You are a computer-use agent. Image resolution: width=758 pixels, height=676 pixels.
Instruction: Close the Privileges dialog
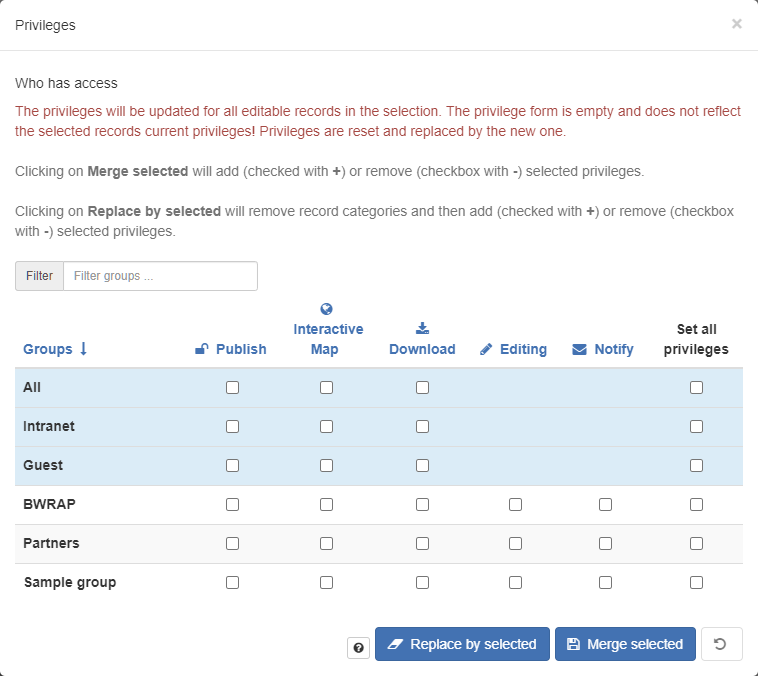point(736,24)
